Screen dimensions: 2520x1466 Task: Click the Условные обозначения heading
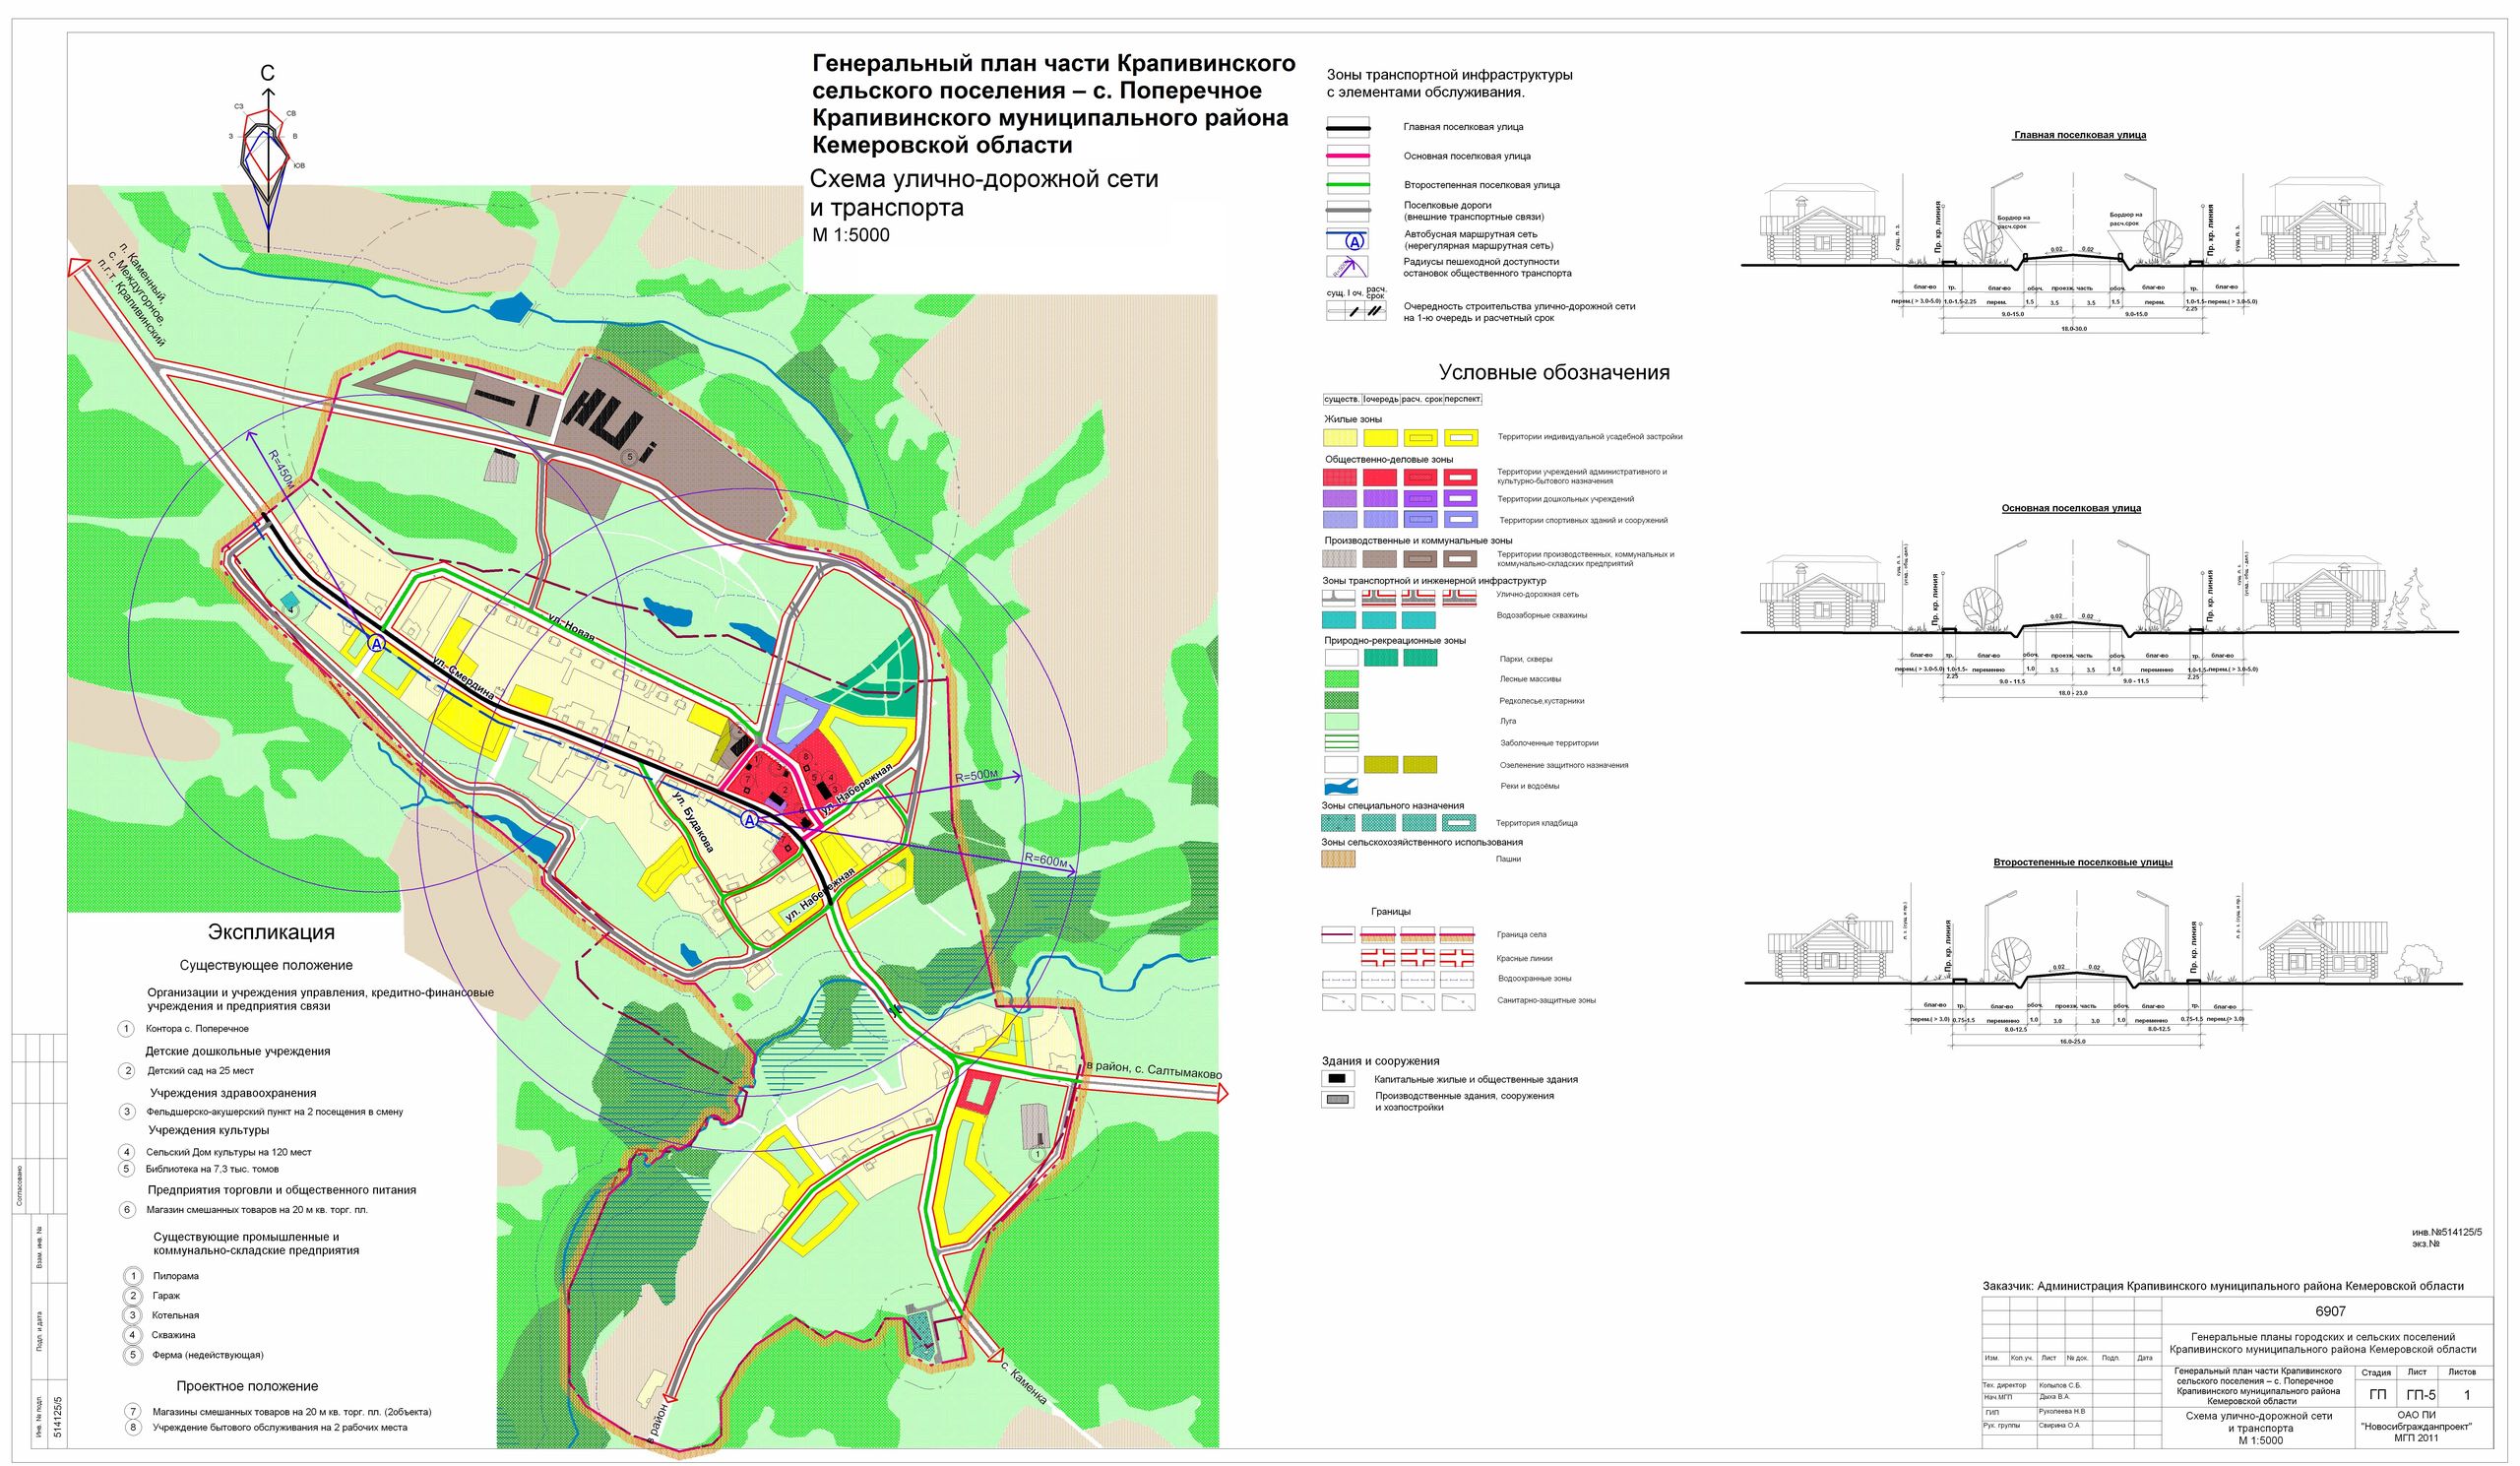point(1554,373)
